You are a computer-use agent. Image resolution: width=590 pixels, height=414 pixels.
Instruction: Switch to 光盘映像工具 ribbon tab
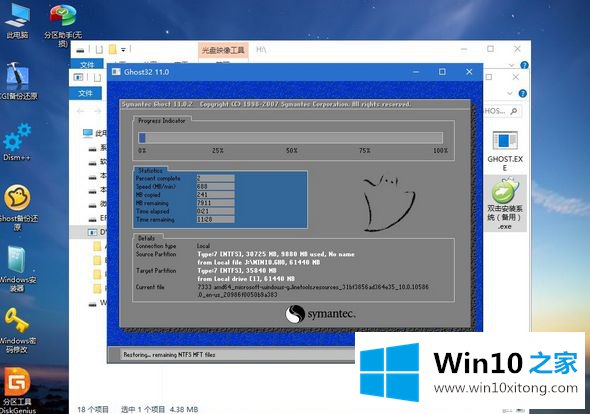tap(223, 50)
